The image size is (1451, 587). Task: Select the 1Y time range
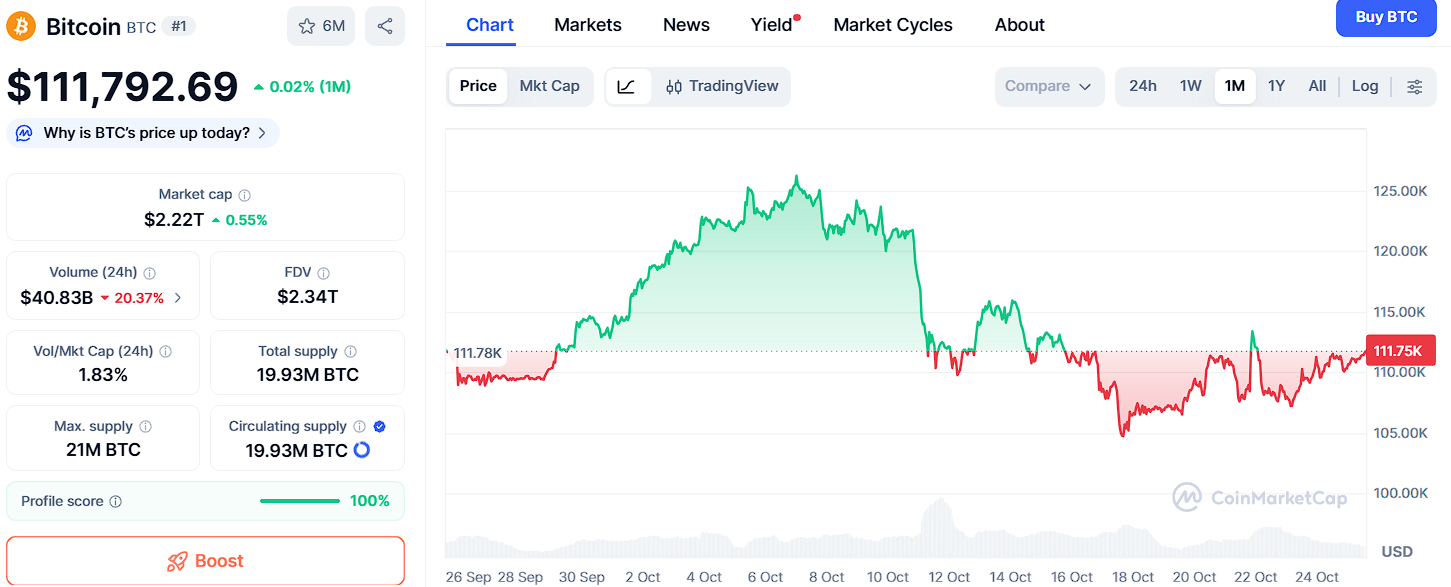(1276, 87)
